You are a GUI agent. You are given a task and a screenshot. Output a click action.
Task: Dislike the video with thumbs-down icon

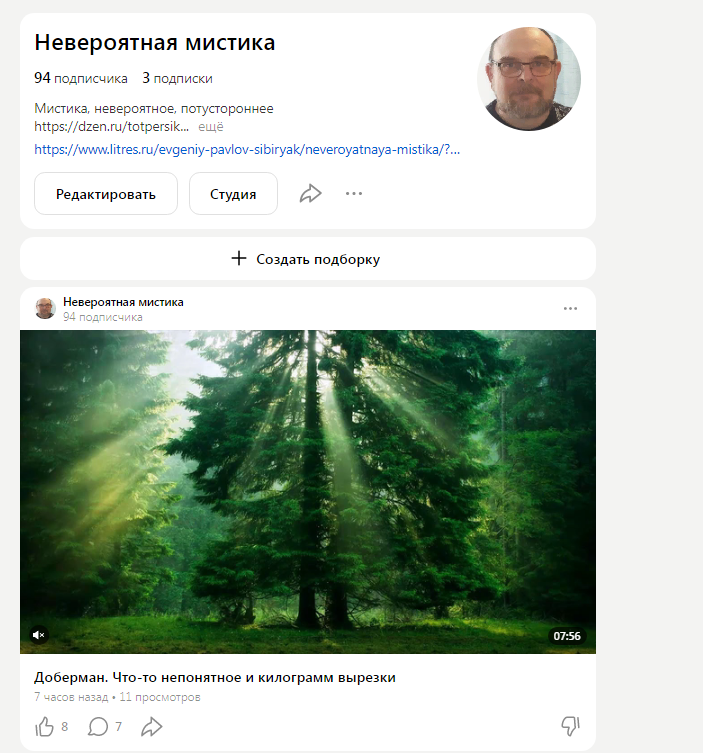point(570,726)
